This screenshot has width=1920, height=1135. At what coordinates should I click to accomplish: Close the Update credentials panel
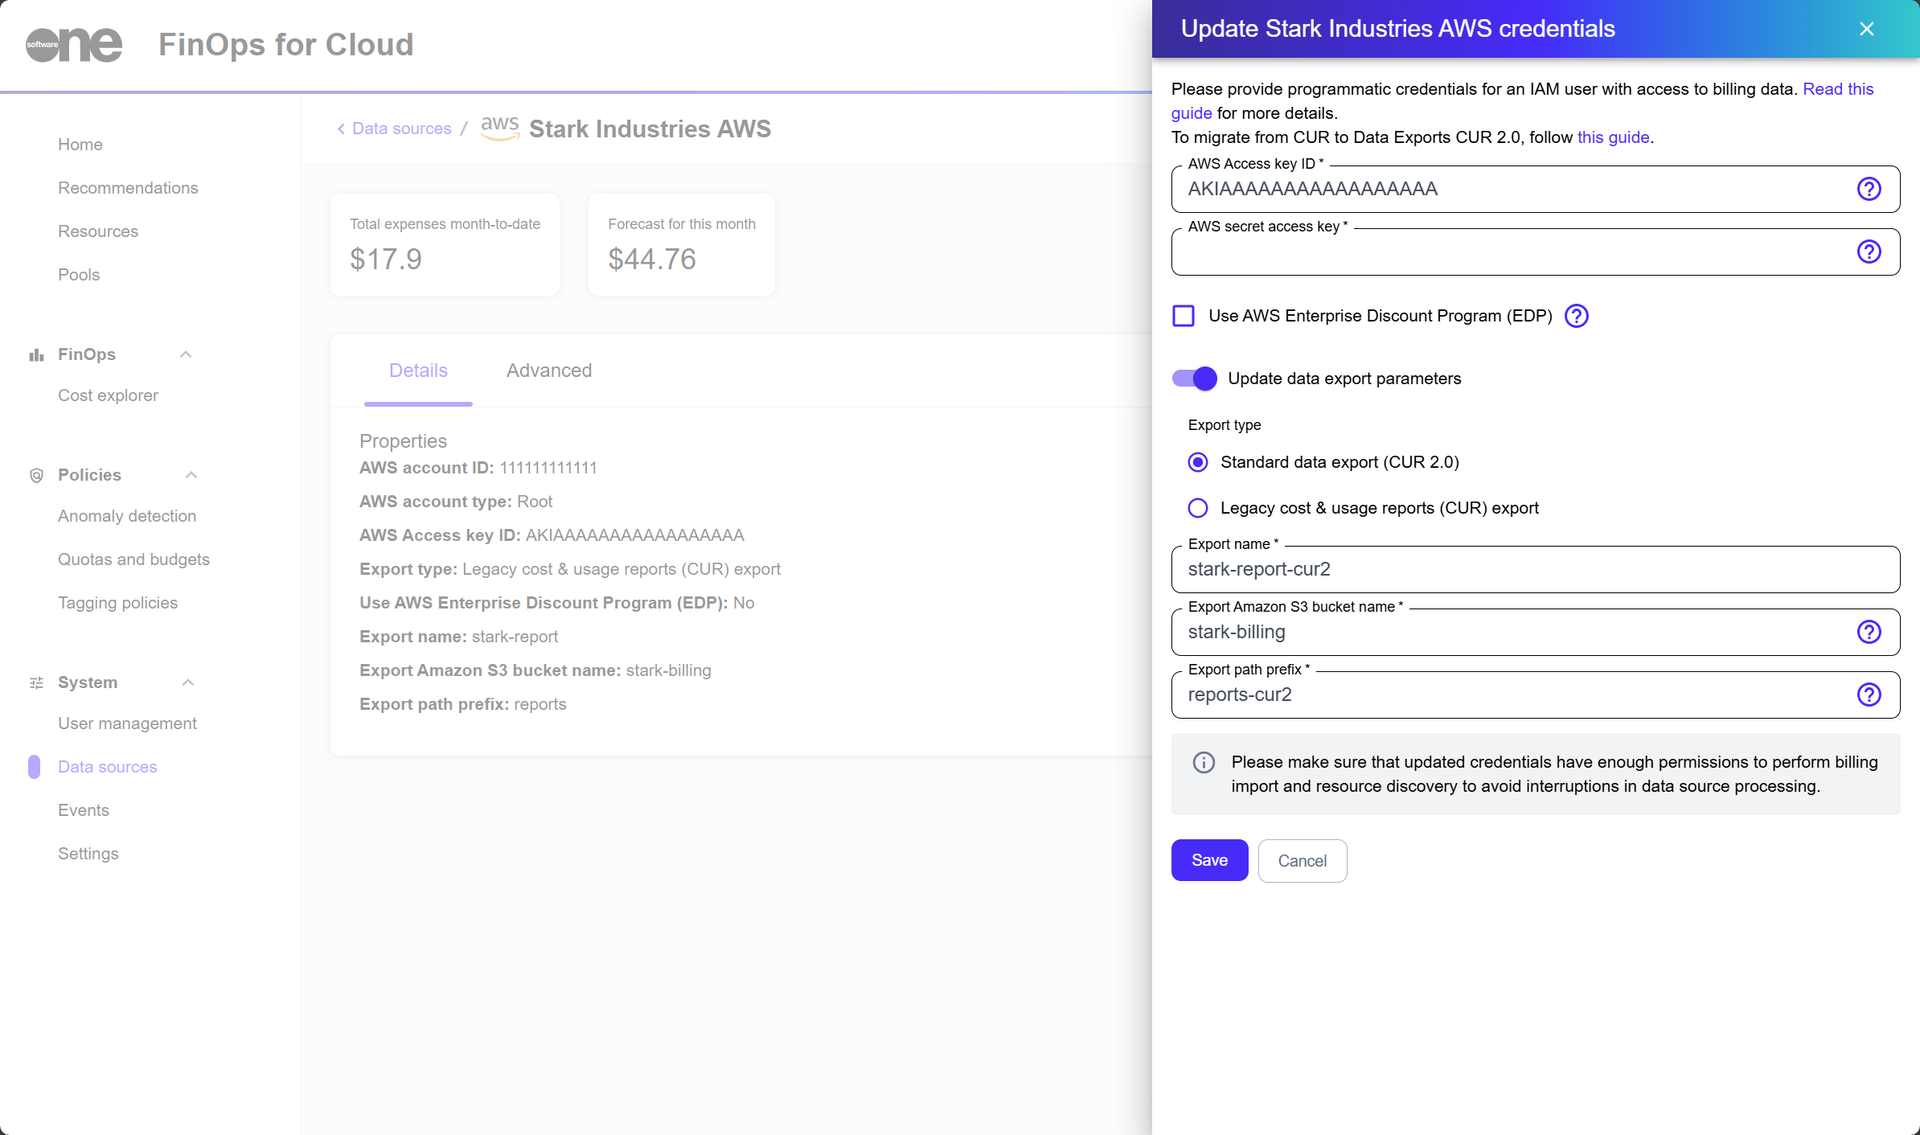pyautogui.click(x=1866, y=29)
